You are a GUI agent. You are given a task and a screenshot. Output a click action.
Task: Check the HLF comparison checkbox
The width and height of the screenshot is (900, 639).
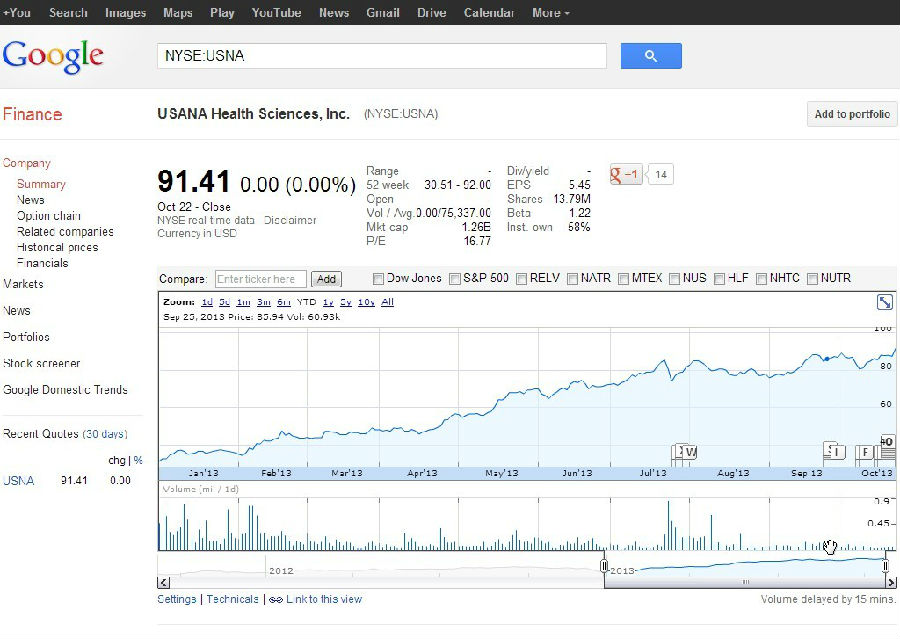pyautogui.click(x=719, y=279)
